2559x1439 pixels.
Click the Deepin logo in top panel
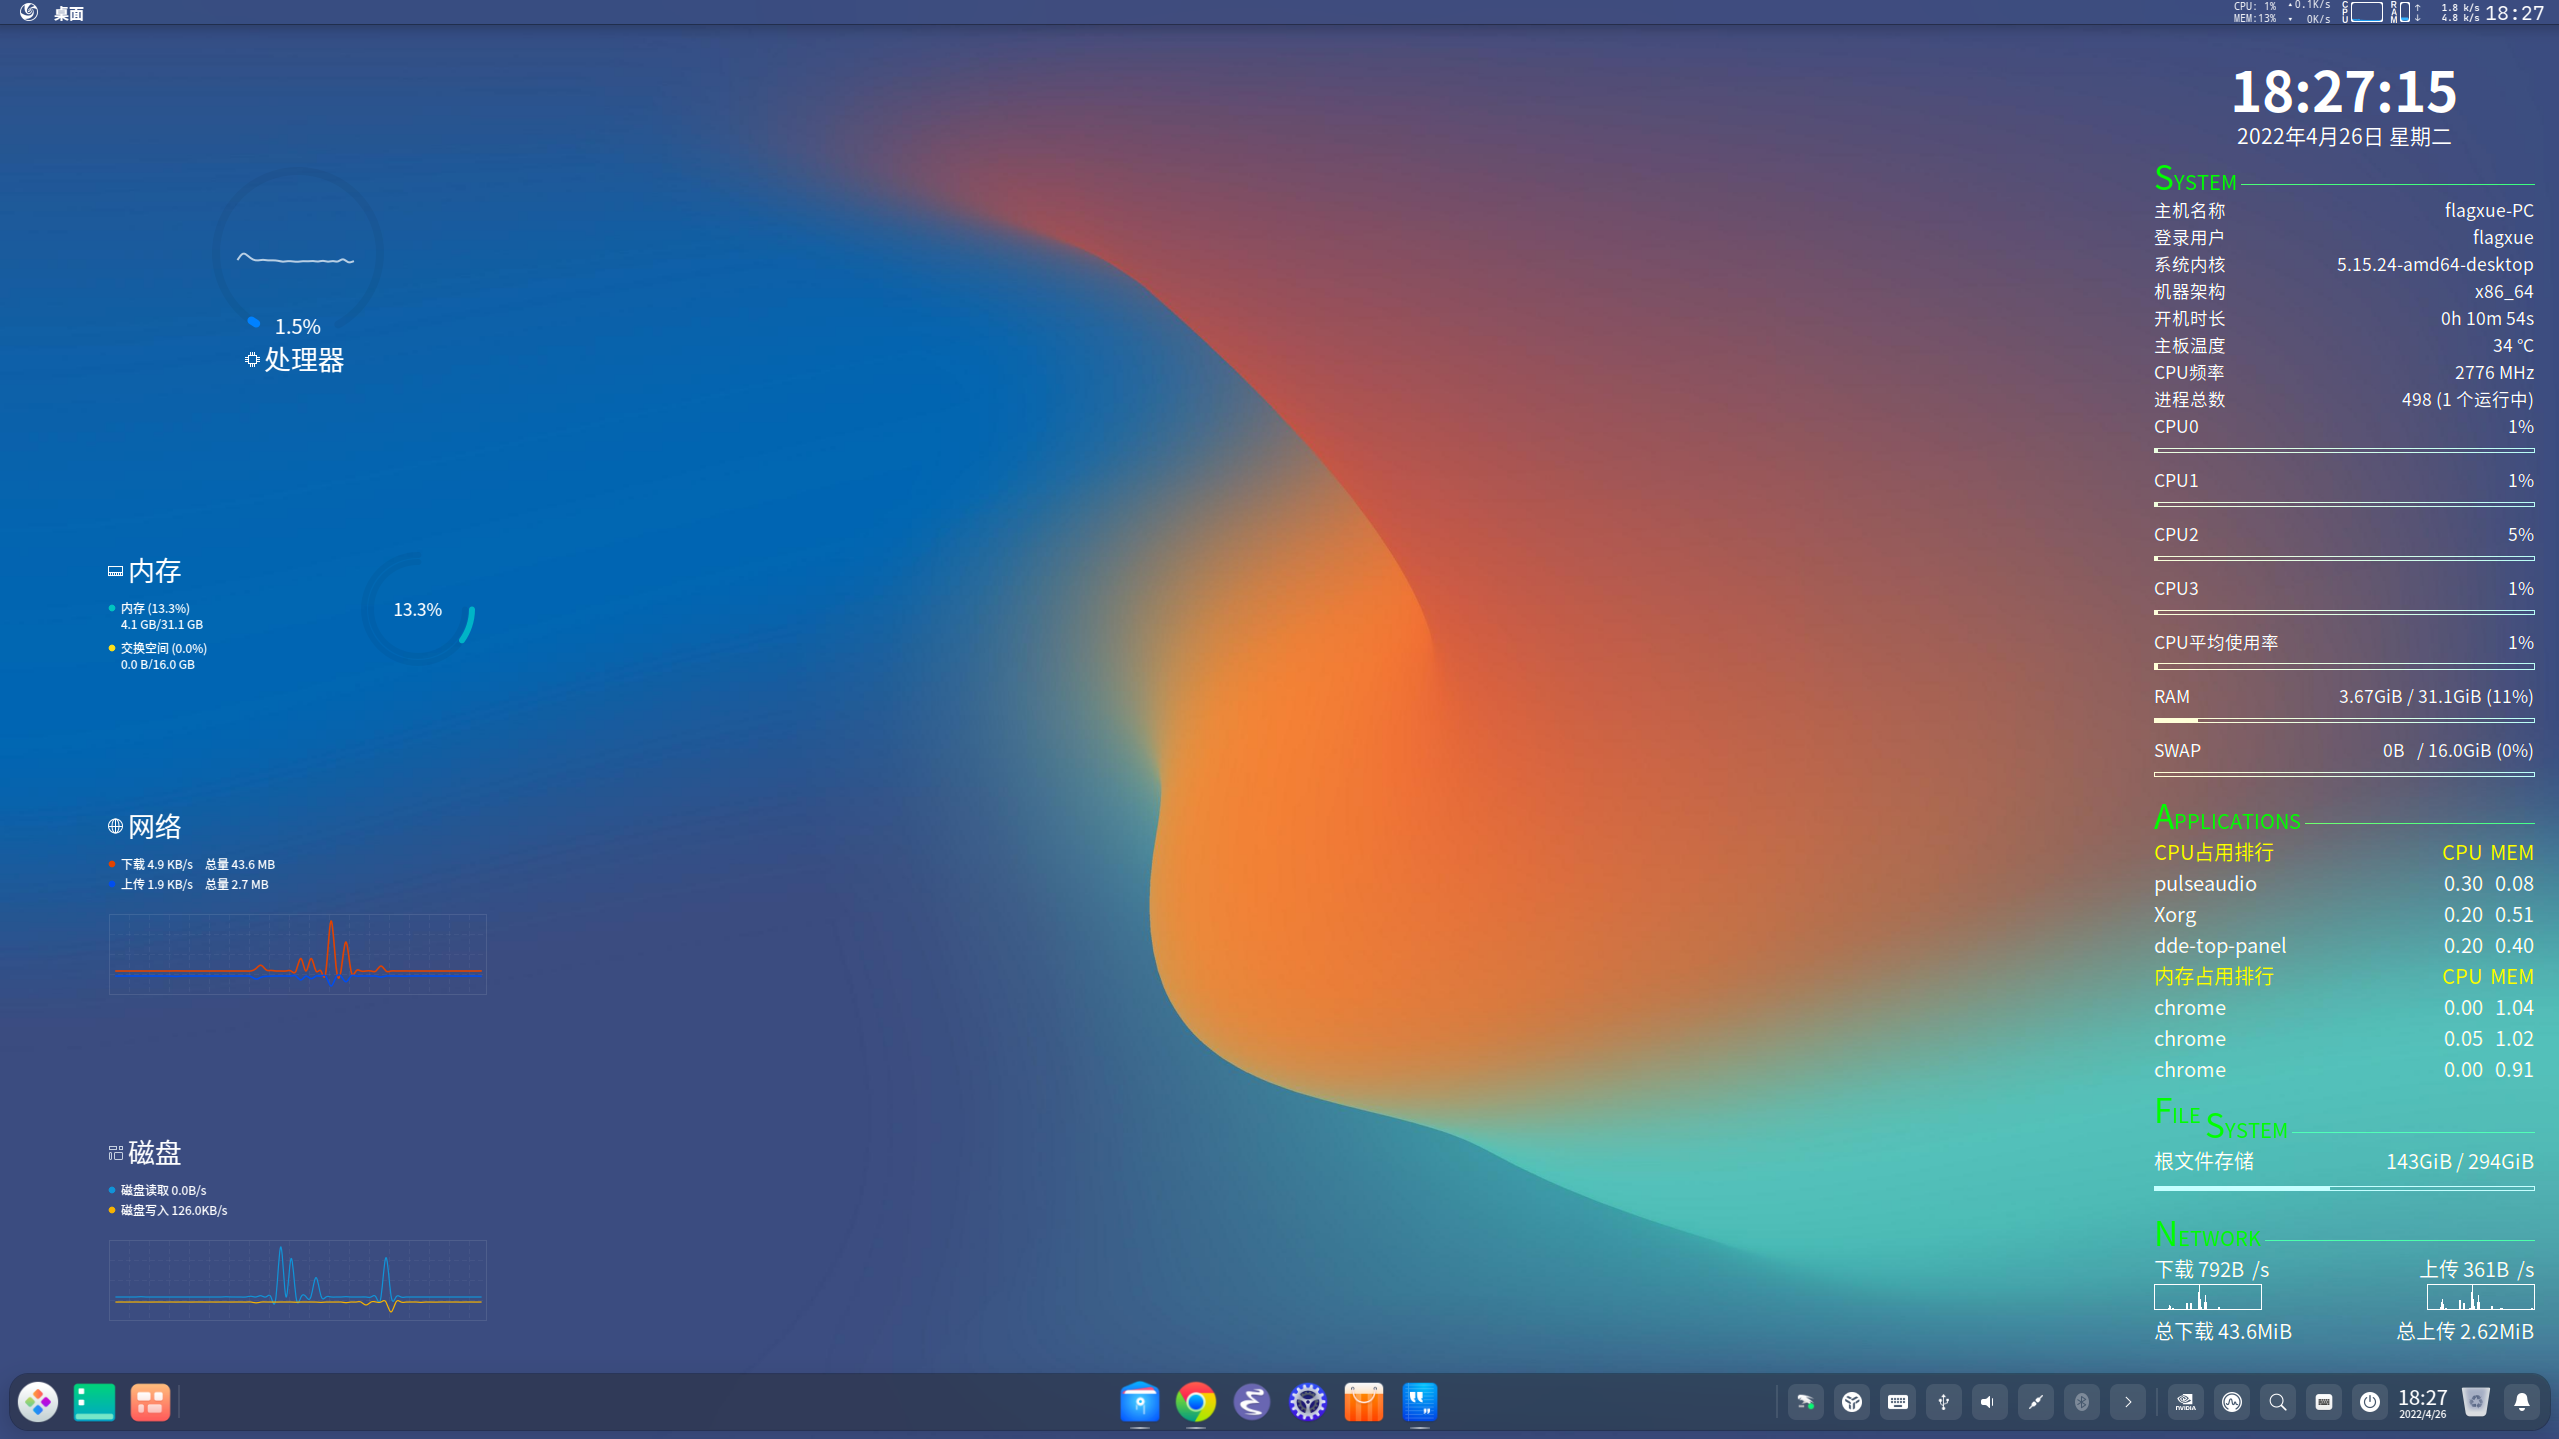click(x=29, y=12)
